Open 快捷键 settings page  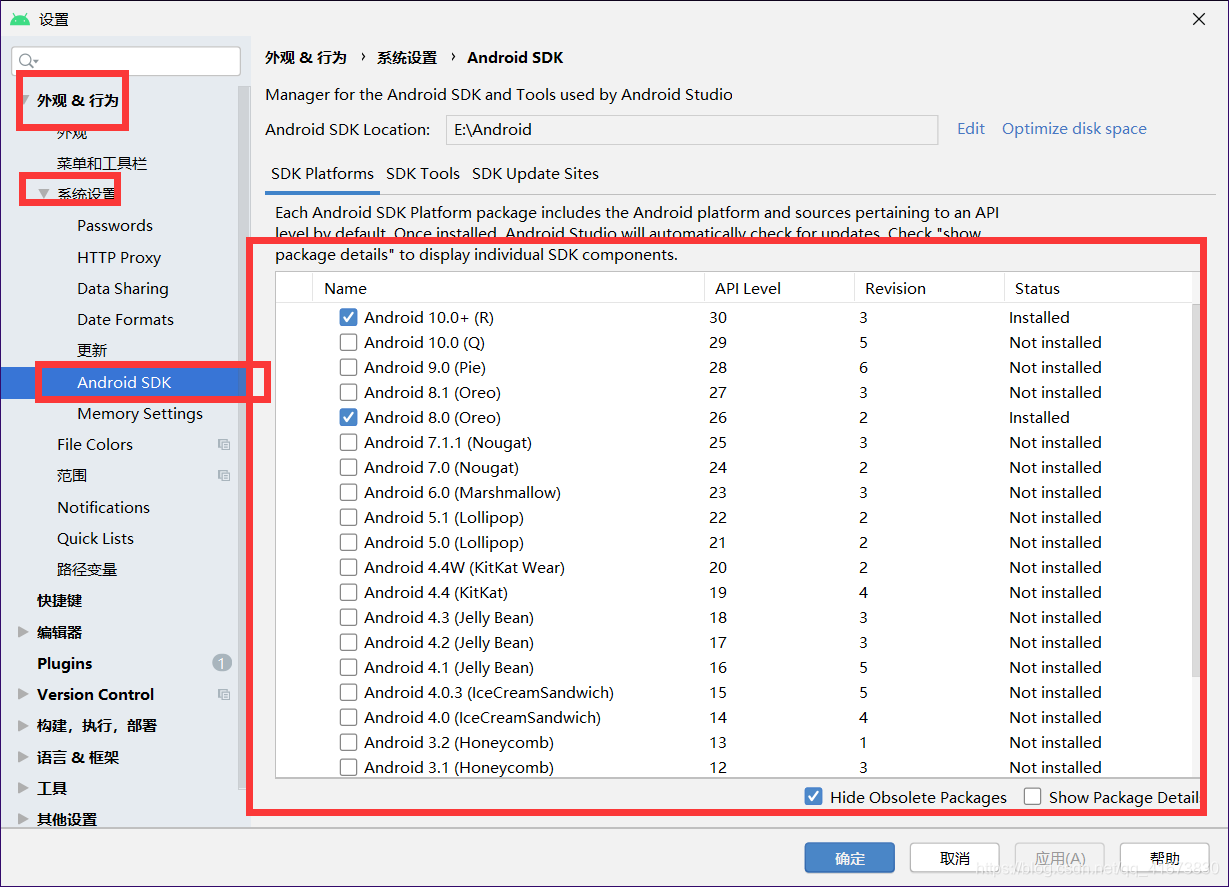click(x=60, y=601)
